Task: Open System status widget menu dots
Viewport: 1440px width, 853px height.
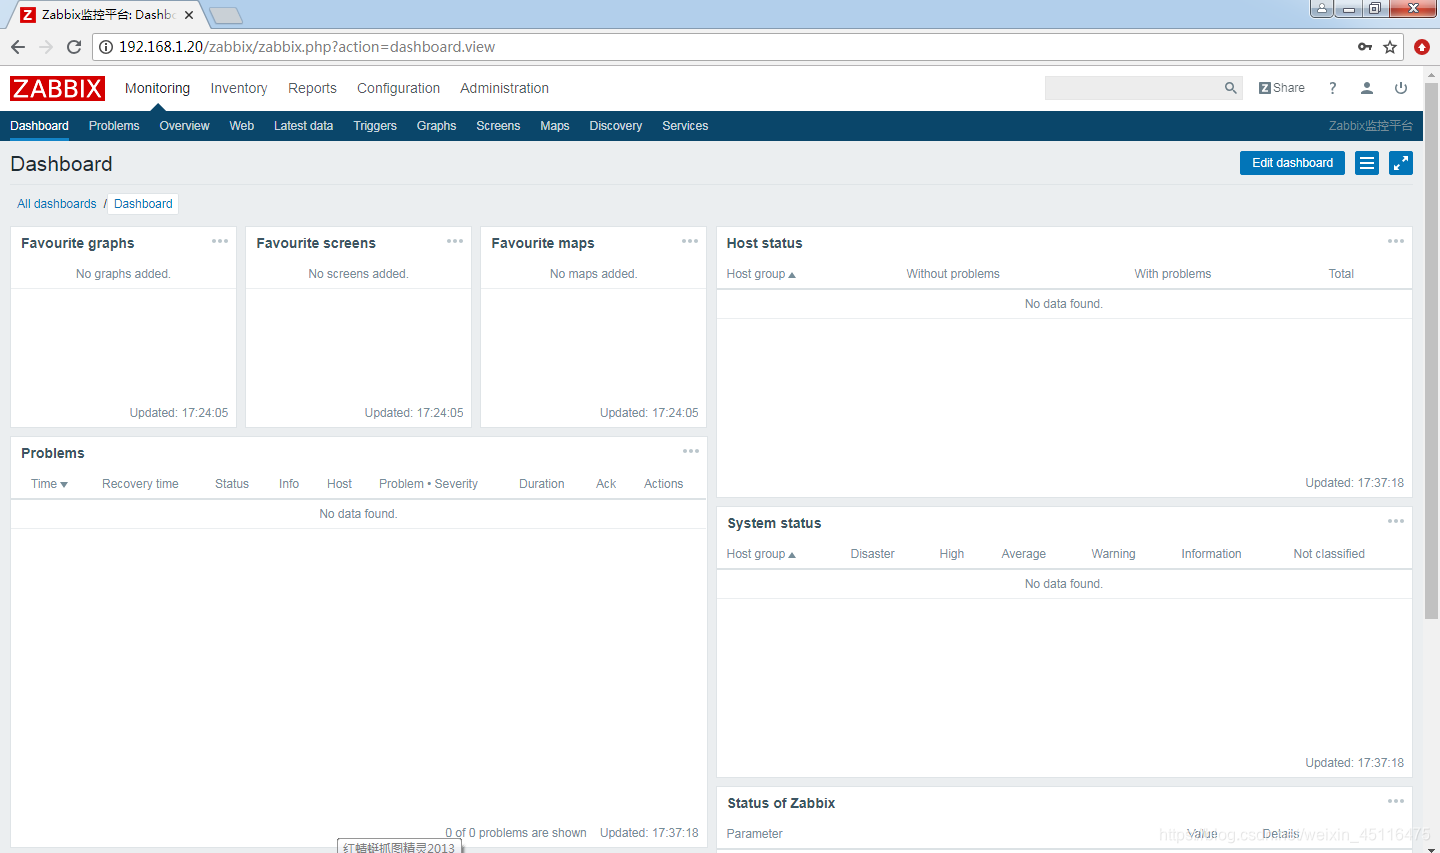Action: click(x=1396, y=521)
